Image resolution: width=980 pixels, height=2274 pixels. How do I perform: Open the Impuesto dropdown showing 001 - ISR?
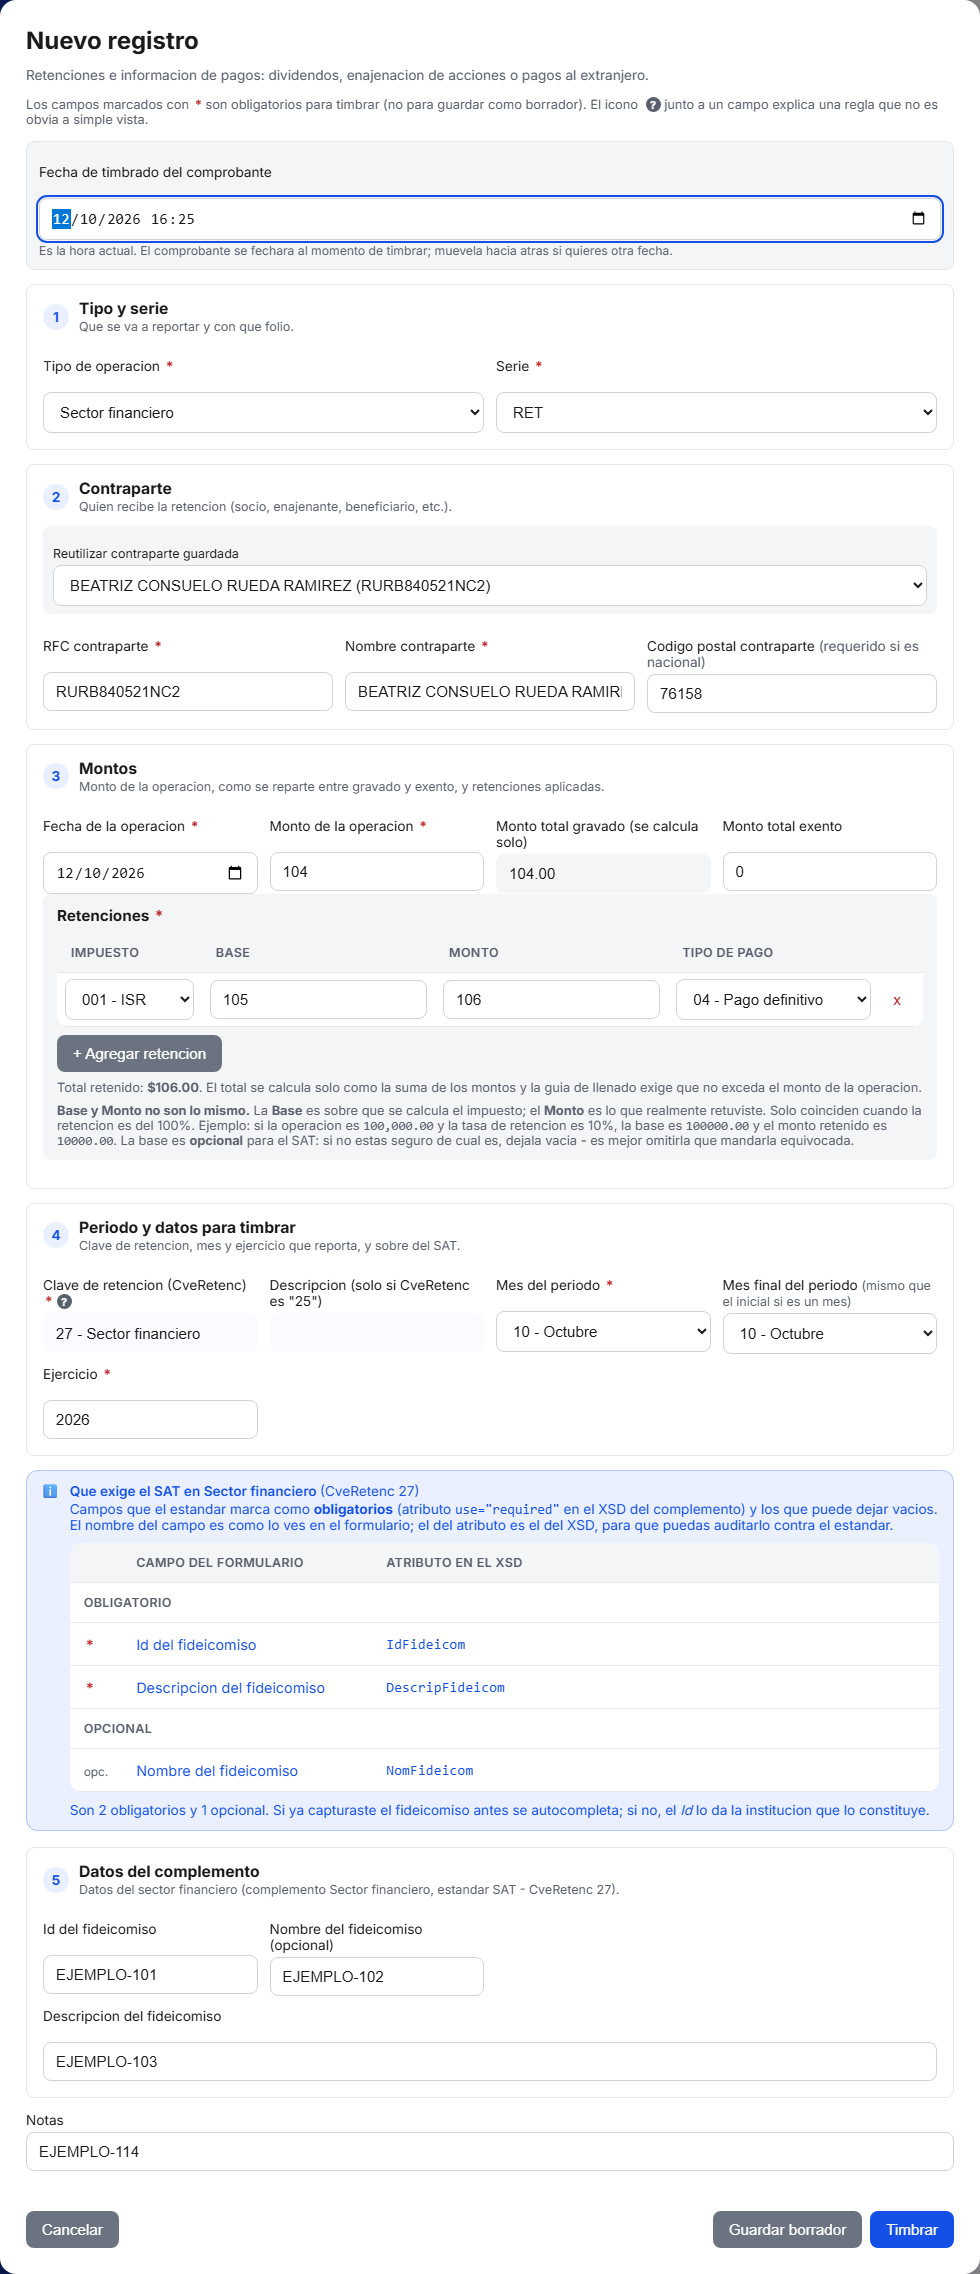130,1000
